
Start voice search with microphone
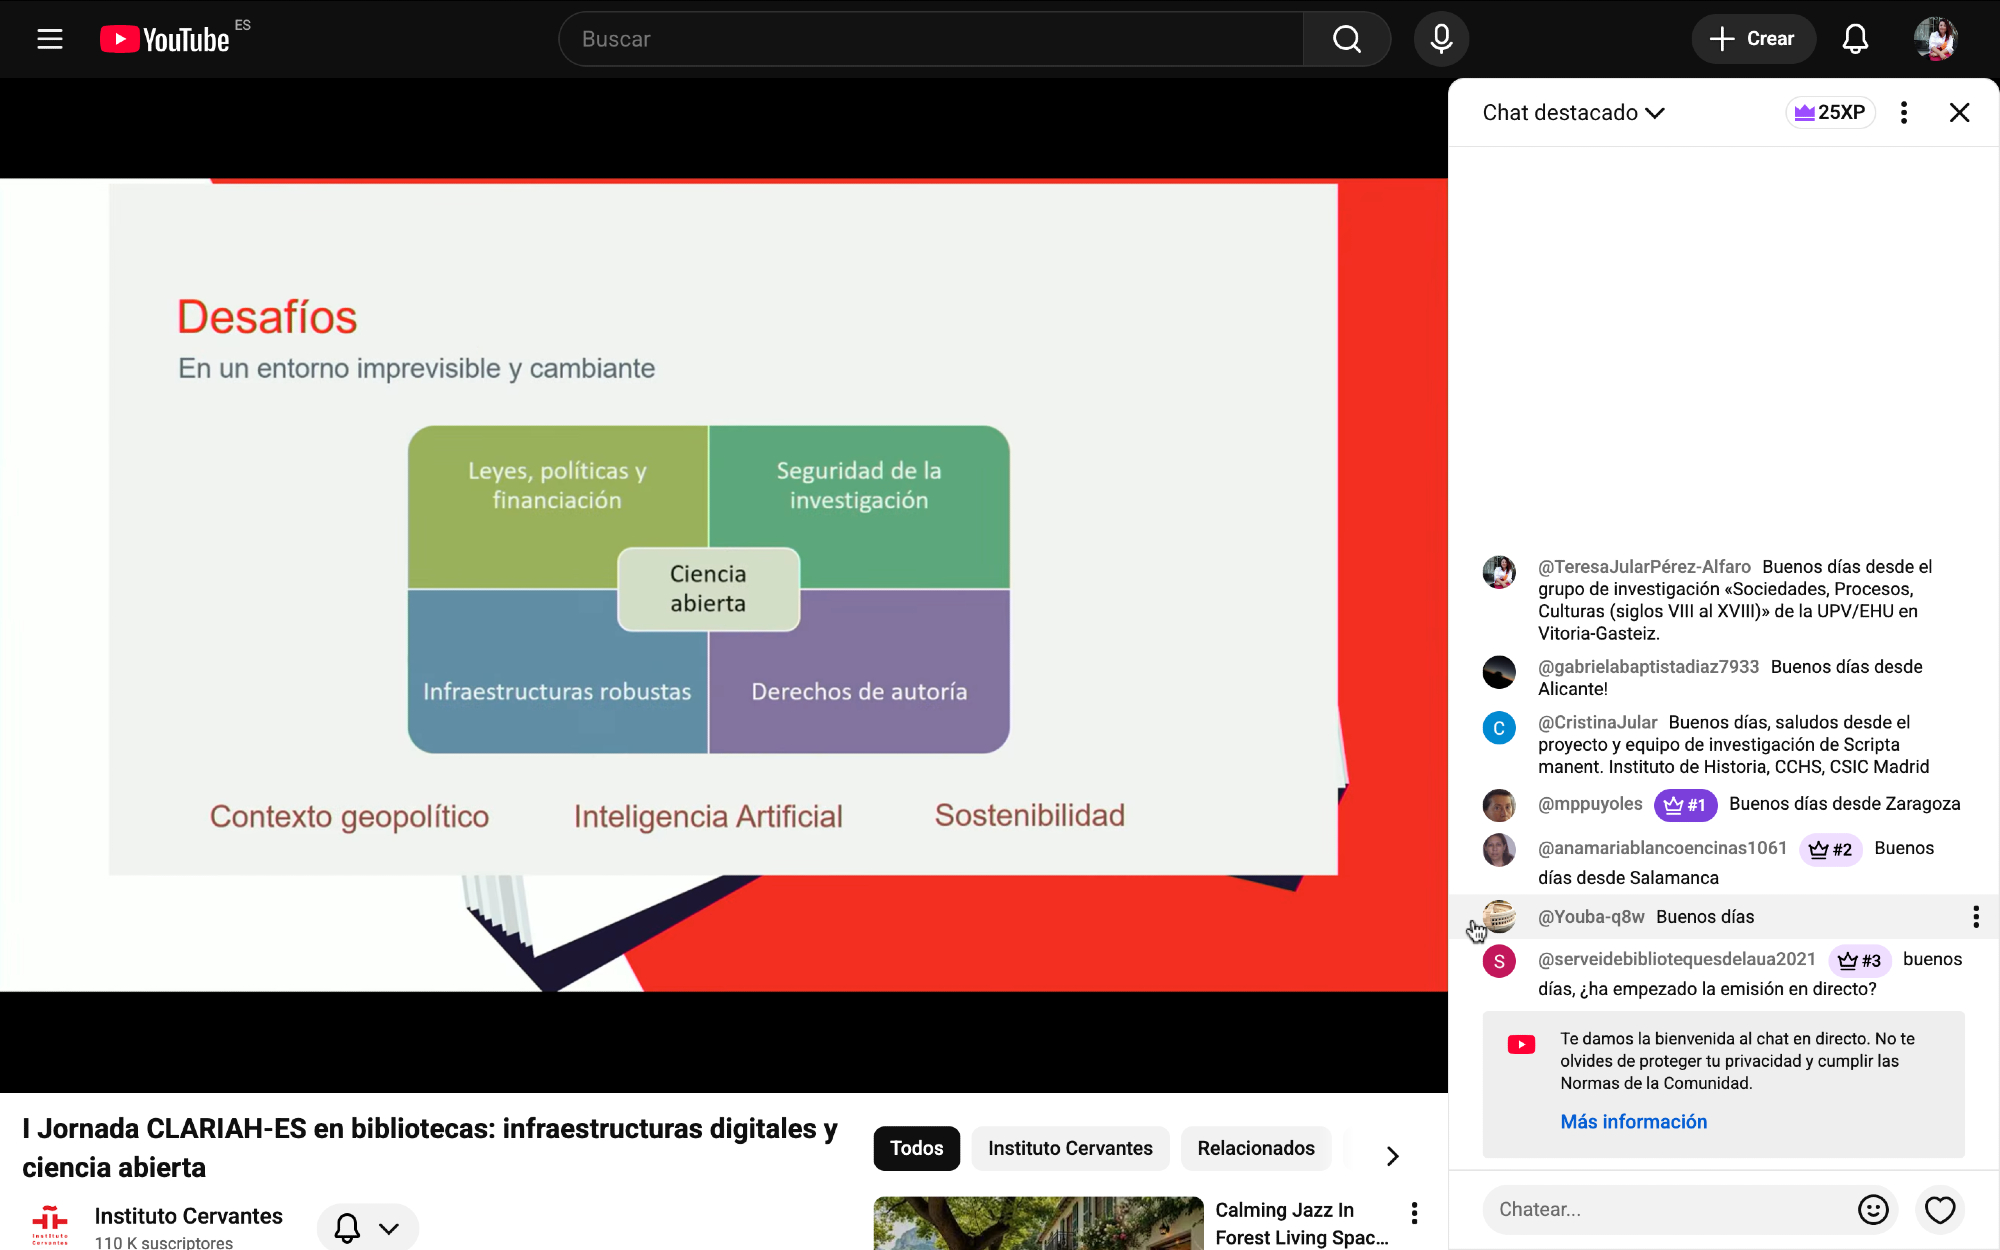coord(1441,39)
